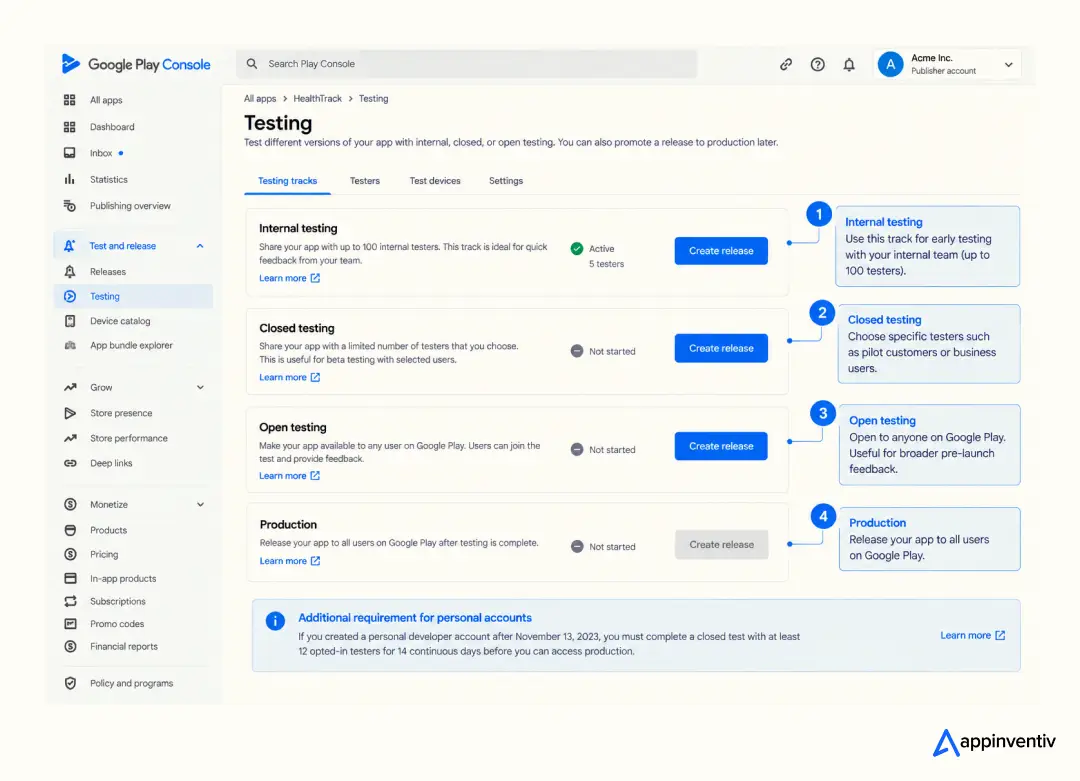Create release for Closed testing
The image size is (1080, 781).
coord(720,348)
